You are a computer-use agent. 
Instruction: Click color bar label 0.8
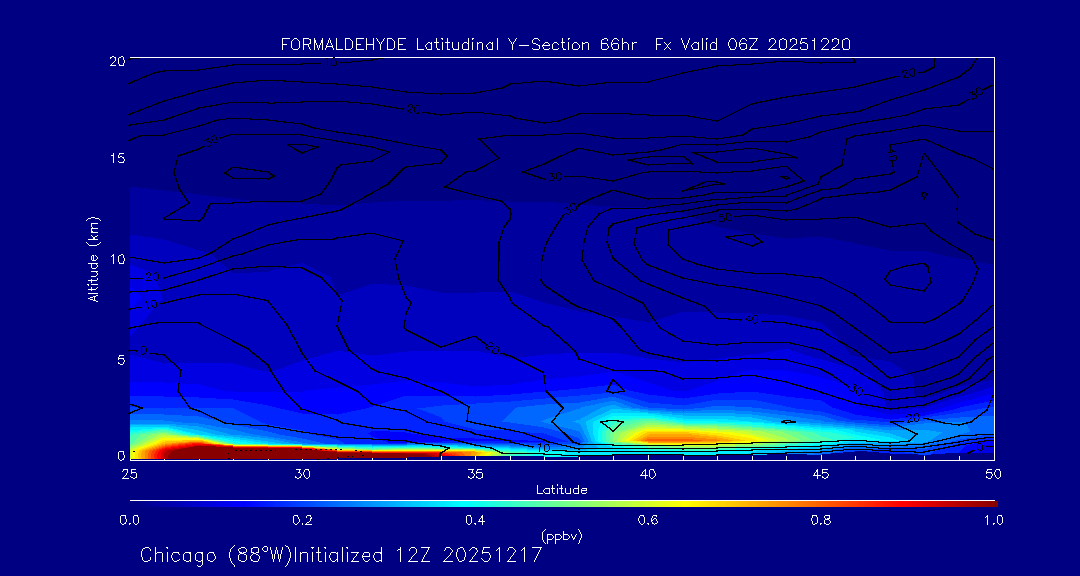pyautogui.click(x=822, y=520)
